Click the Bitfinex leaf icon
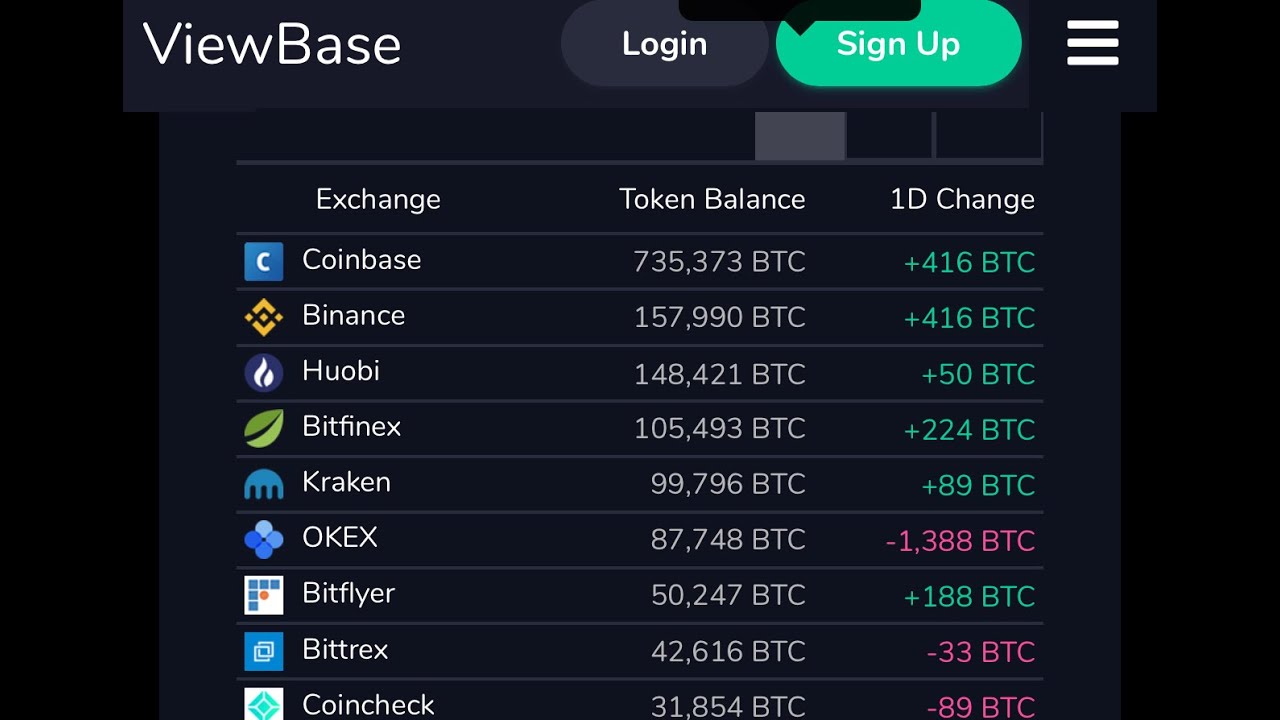Image resolution: width=1280 pixels, height=720 pixels. click(x=263, y=427)
